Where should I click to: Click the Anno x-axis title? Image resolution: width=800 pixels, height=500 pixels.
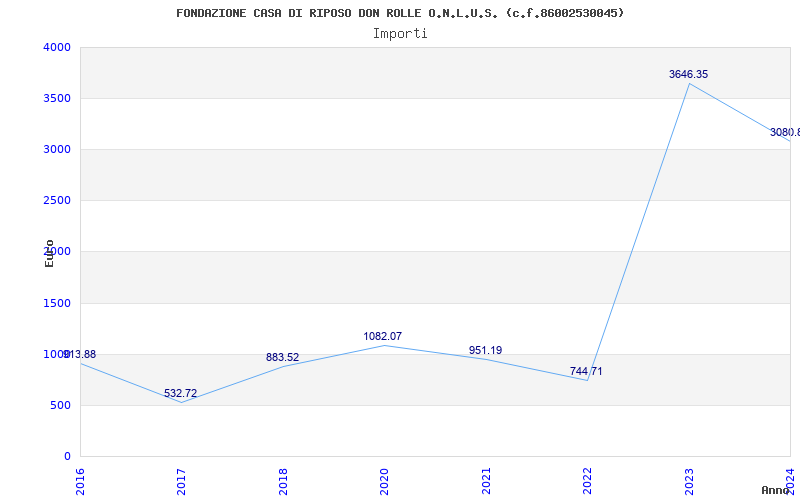[x=776, y=490]
